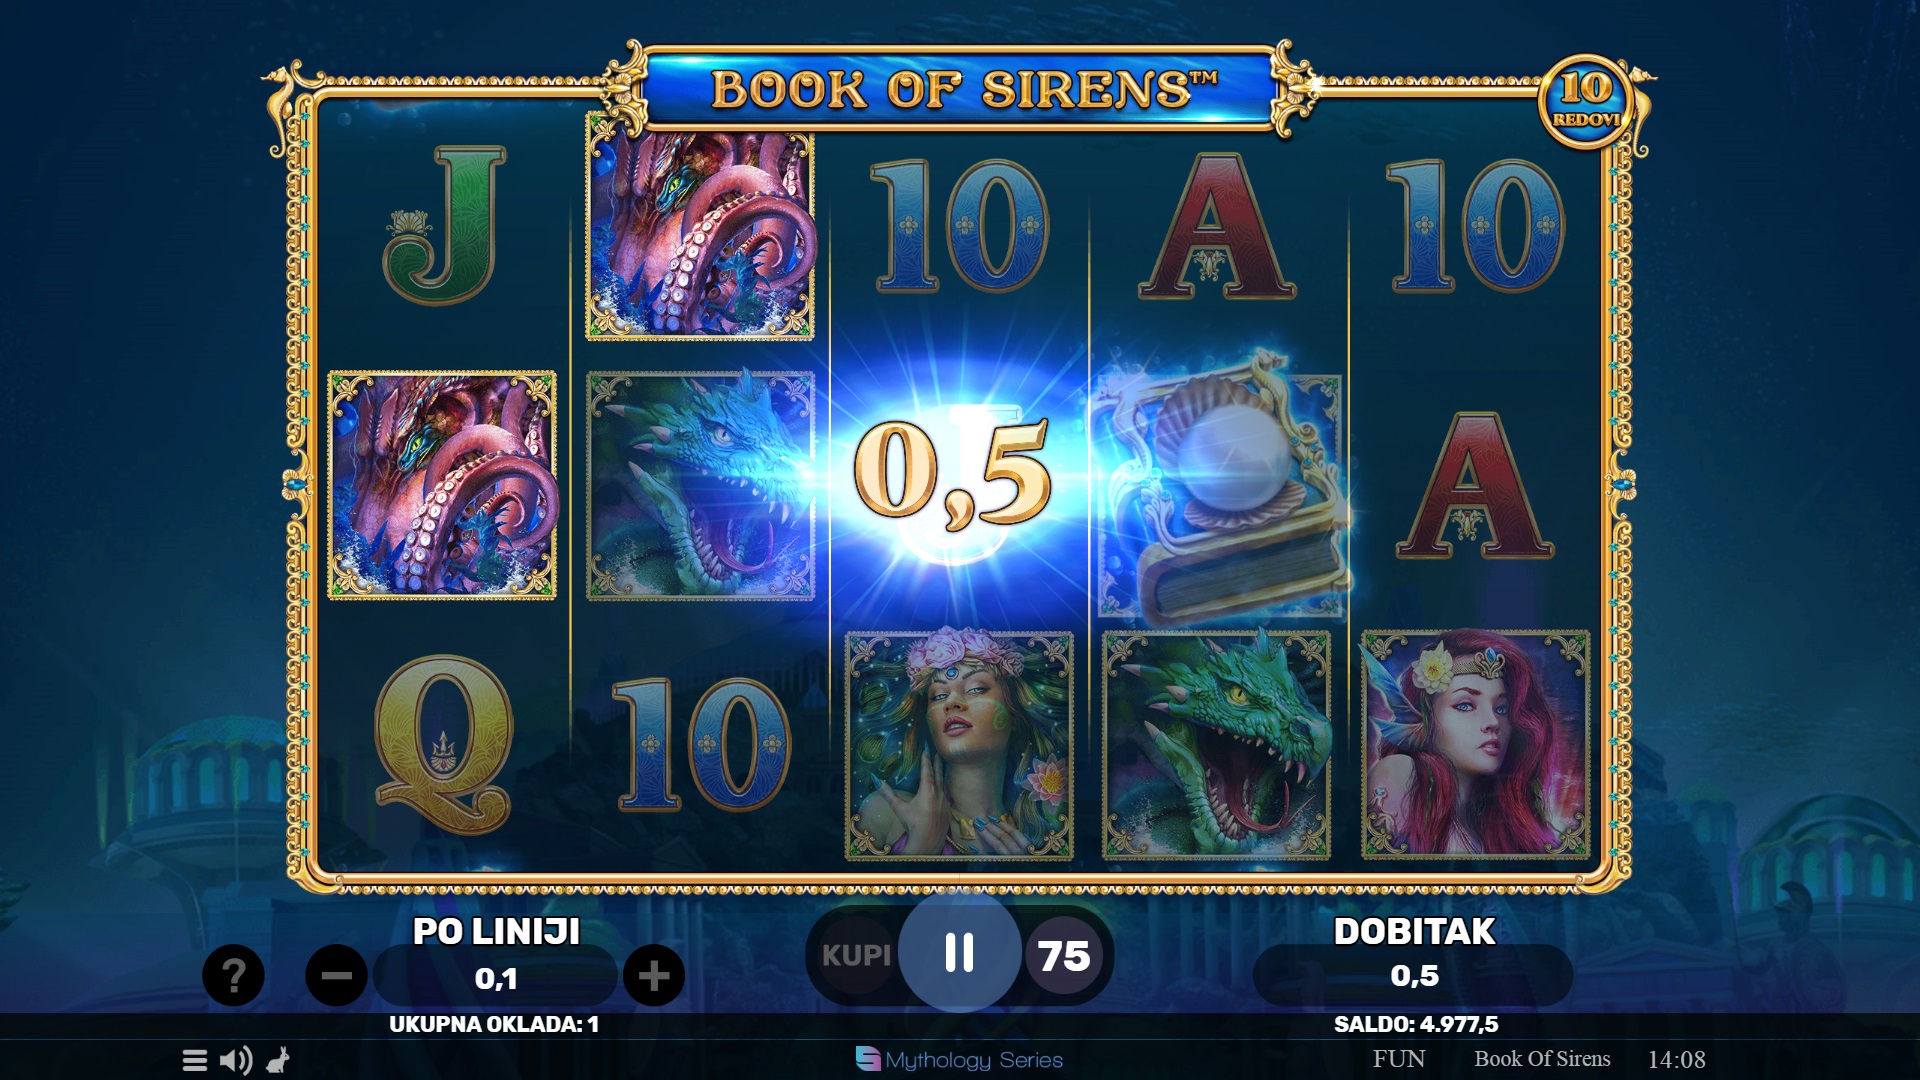Click the 75 autoplay counter
Viewport: 1920px width, 1080px height.
[x=1064, y=957]
